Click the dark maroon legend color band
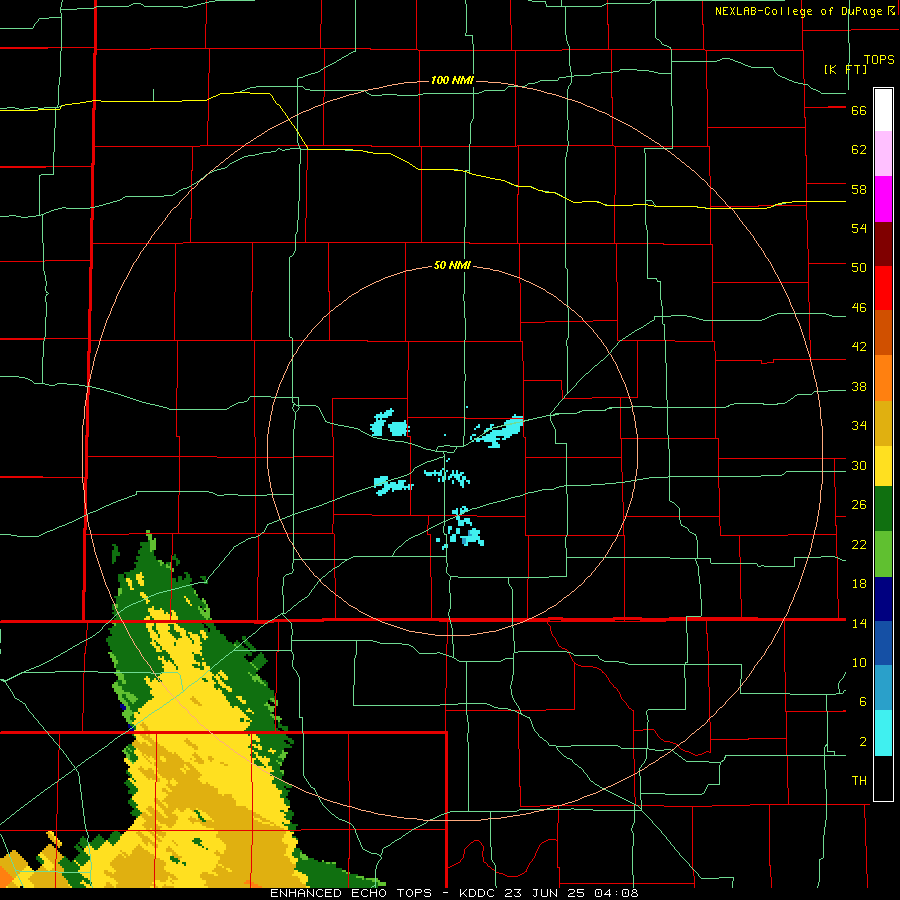The width and height of the screenshot is (900, 900). pyautogui.click(x=883, y=244)
